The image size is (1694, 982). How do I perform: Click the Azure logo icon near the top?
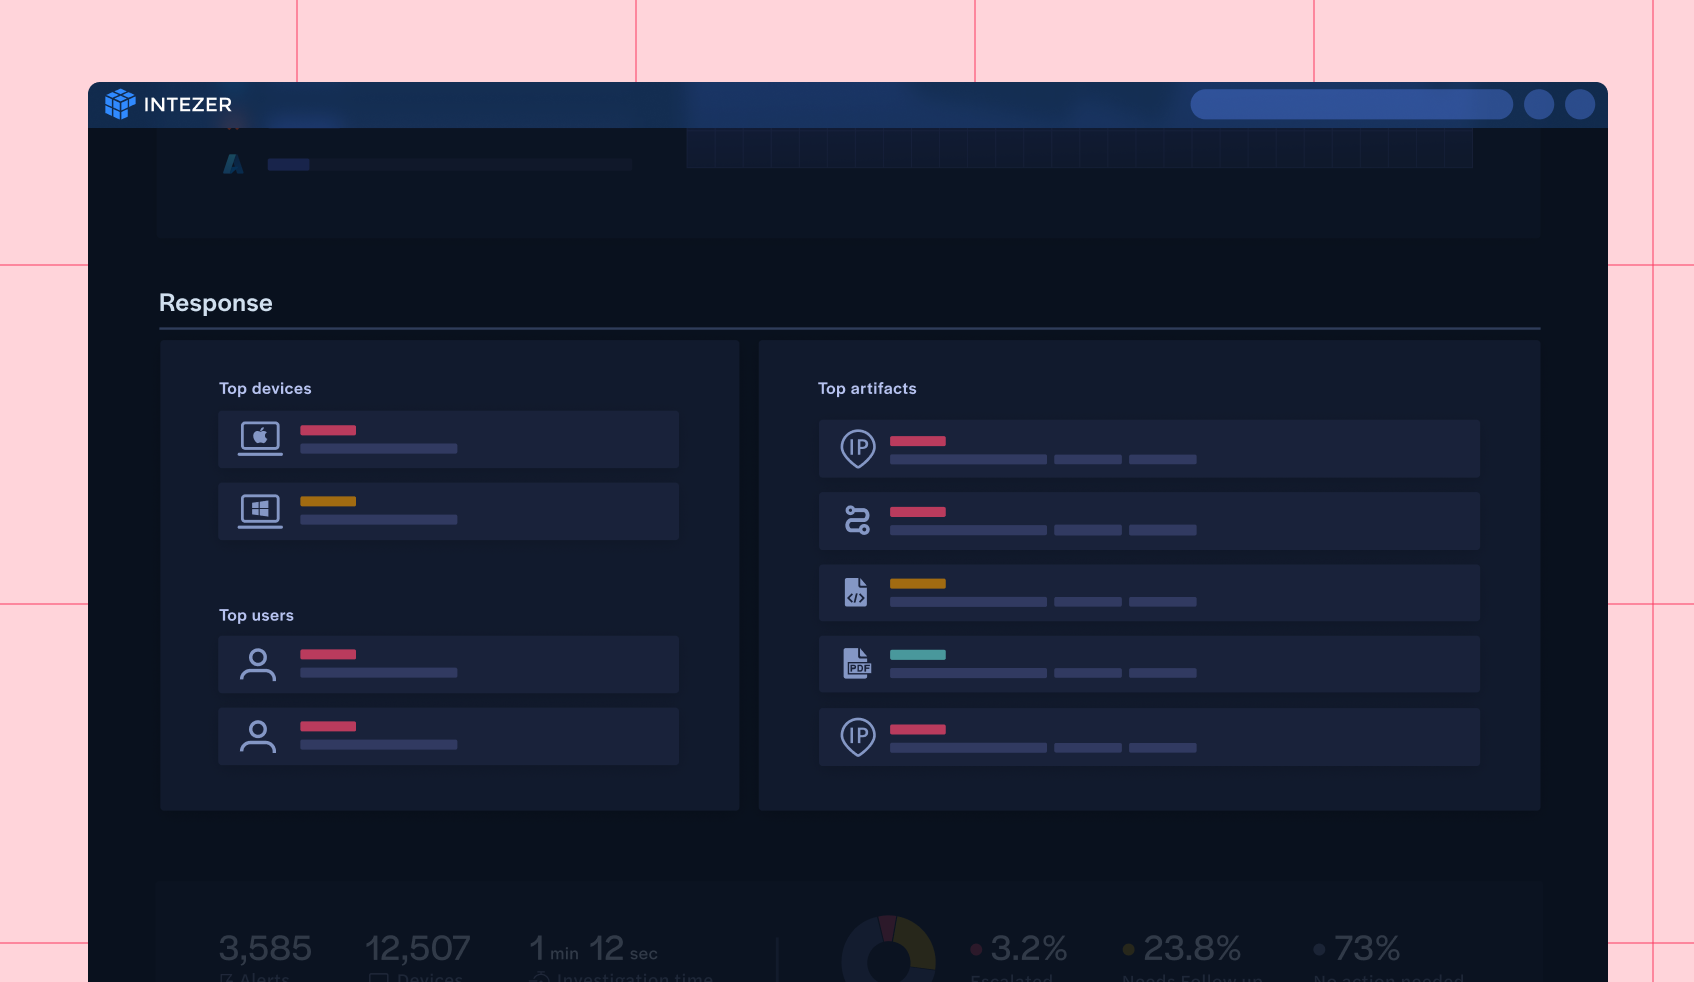pos(233,164)
